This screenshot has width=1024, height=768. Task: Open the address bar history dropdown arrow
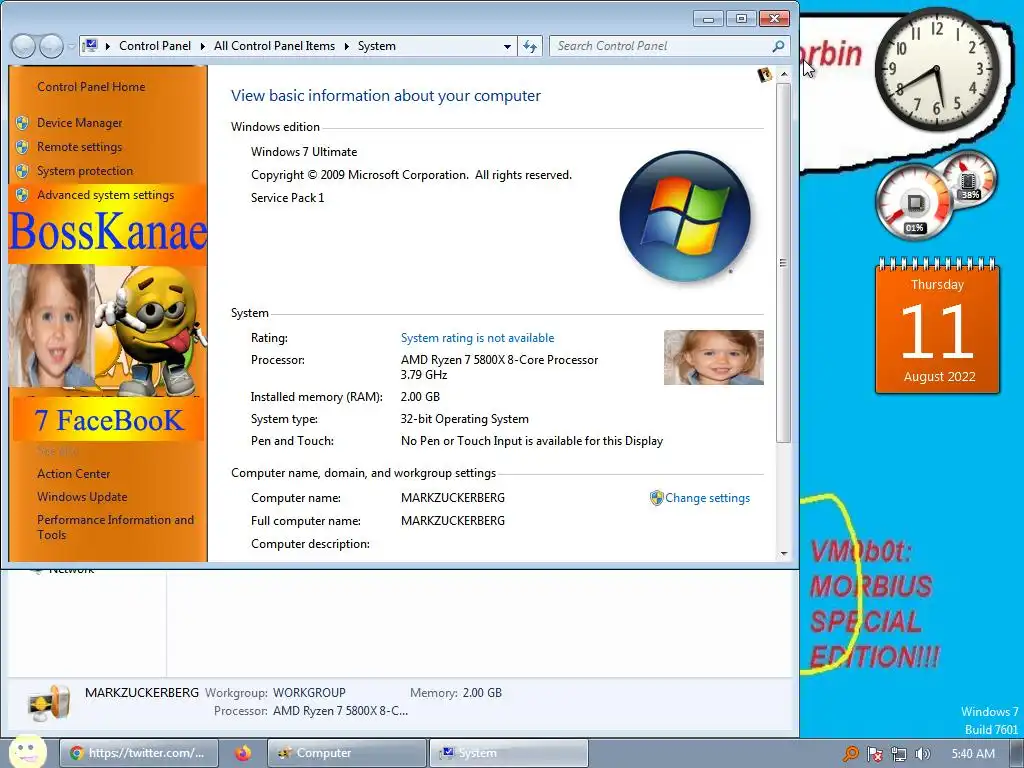507,46
